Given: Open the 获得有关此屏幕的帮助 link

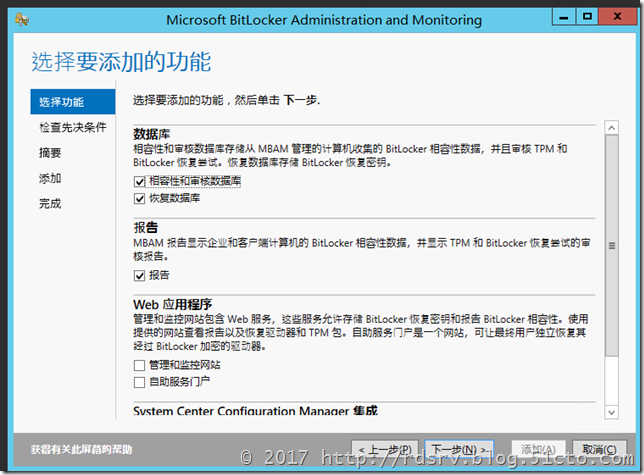Looking at the screenshot, I should [x=81, y=450].
